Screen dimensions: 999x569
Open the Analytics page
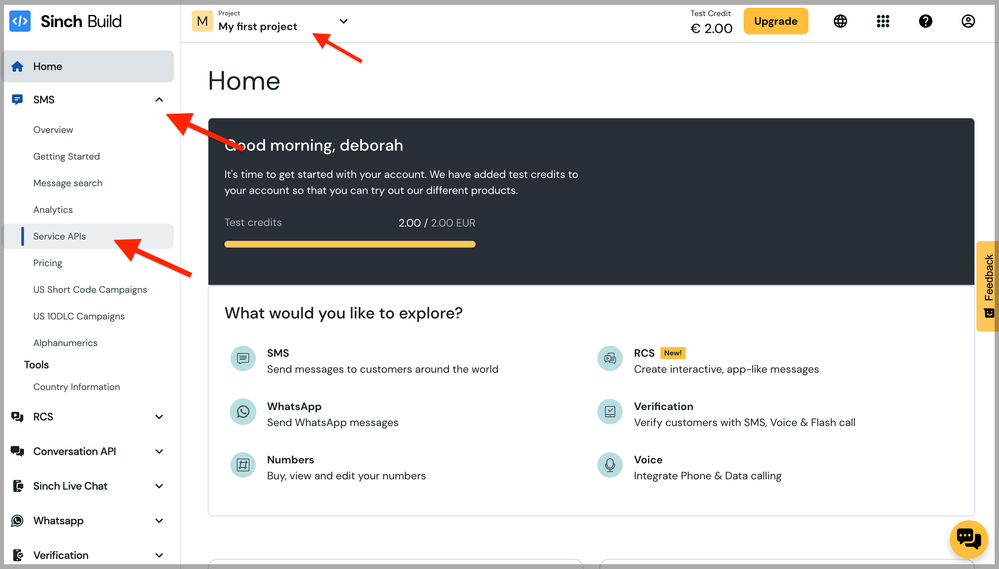tap(53, 210)
